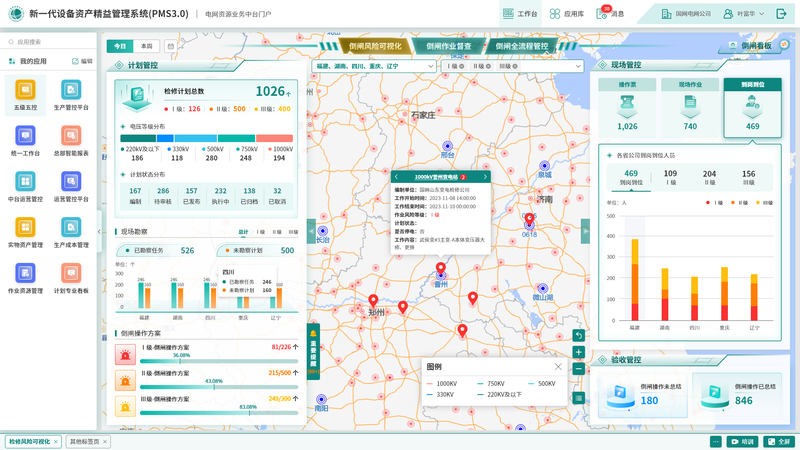Click in the 应用搜索 search field
800x450 pixels.
coord(50,42)
